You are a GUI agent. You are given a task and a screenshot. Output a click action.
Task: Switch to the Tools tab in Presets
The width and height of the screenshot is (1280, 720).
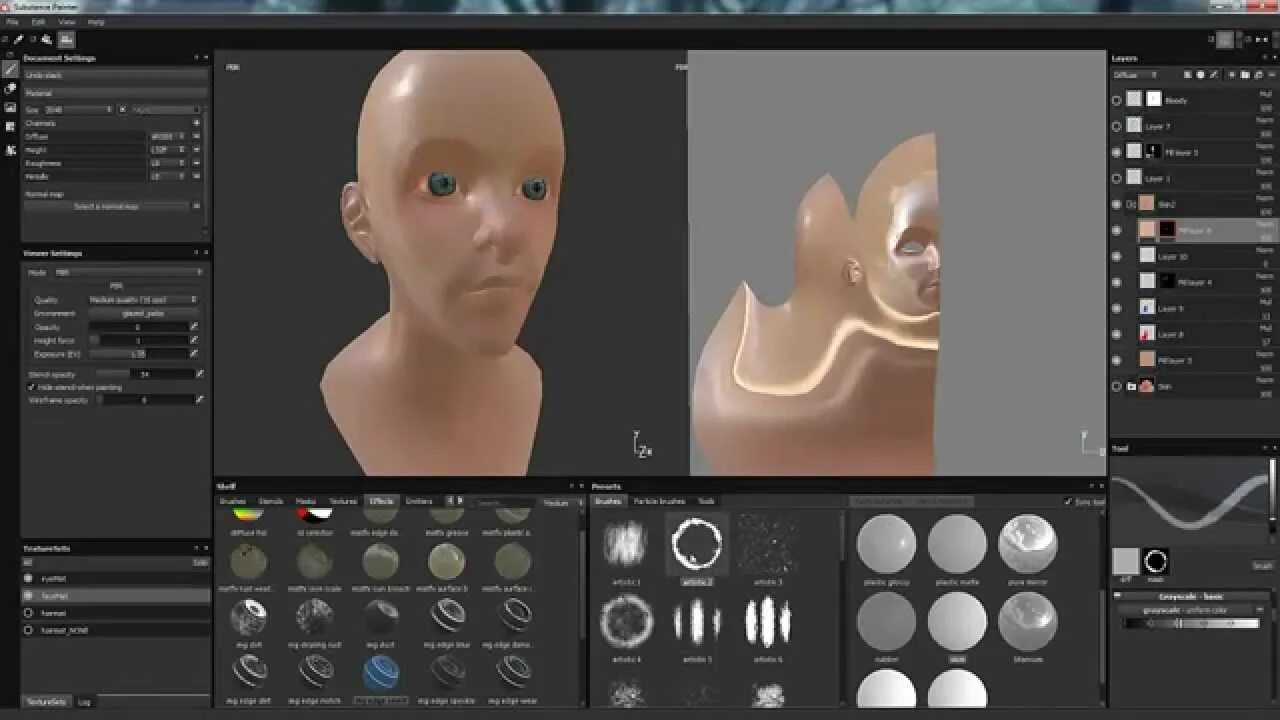[x=706, y=501]
